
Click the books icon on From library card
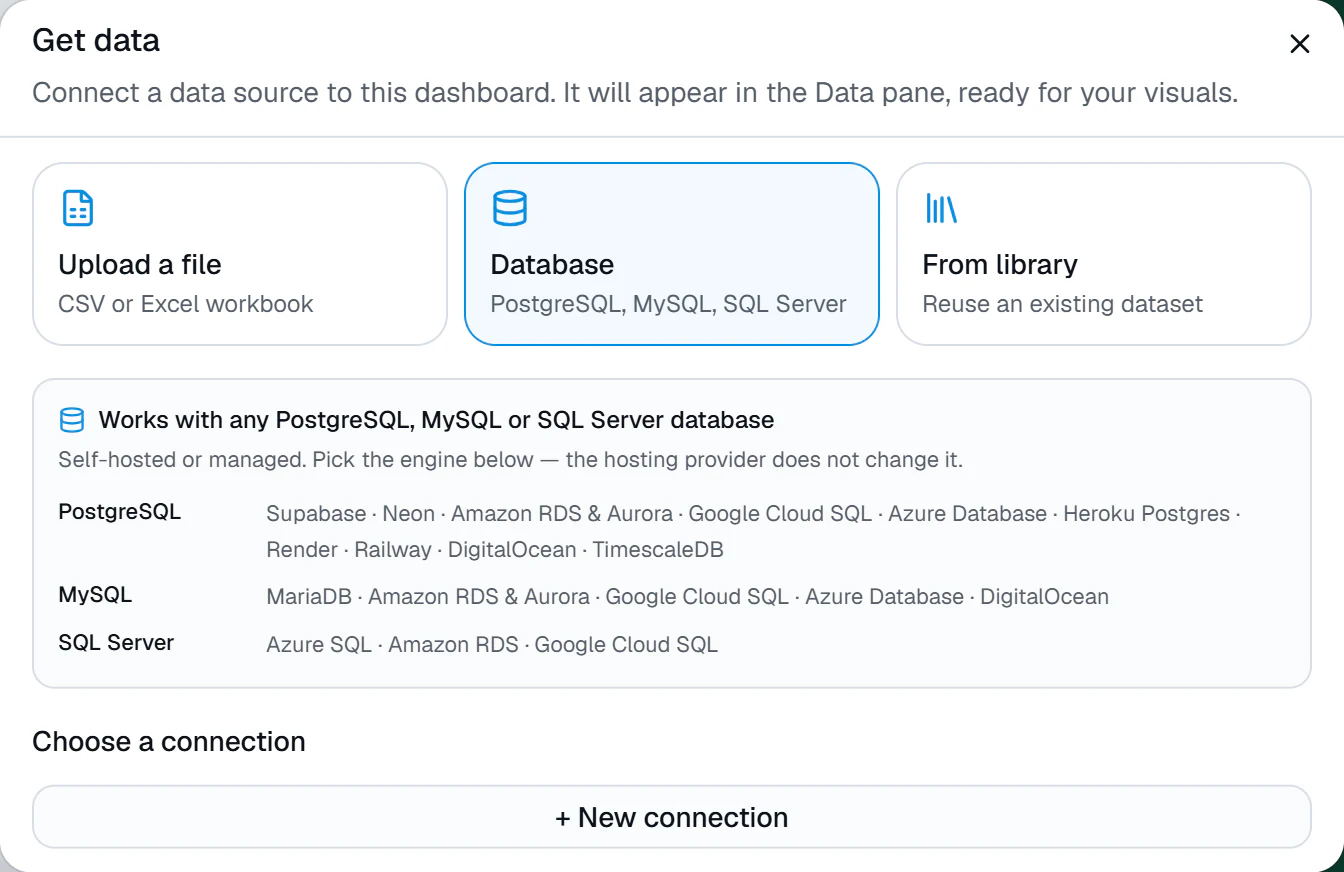[x=941, y=208]
